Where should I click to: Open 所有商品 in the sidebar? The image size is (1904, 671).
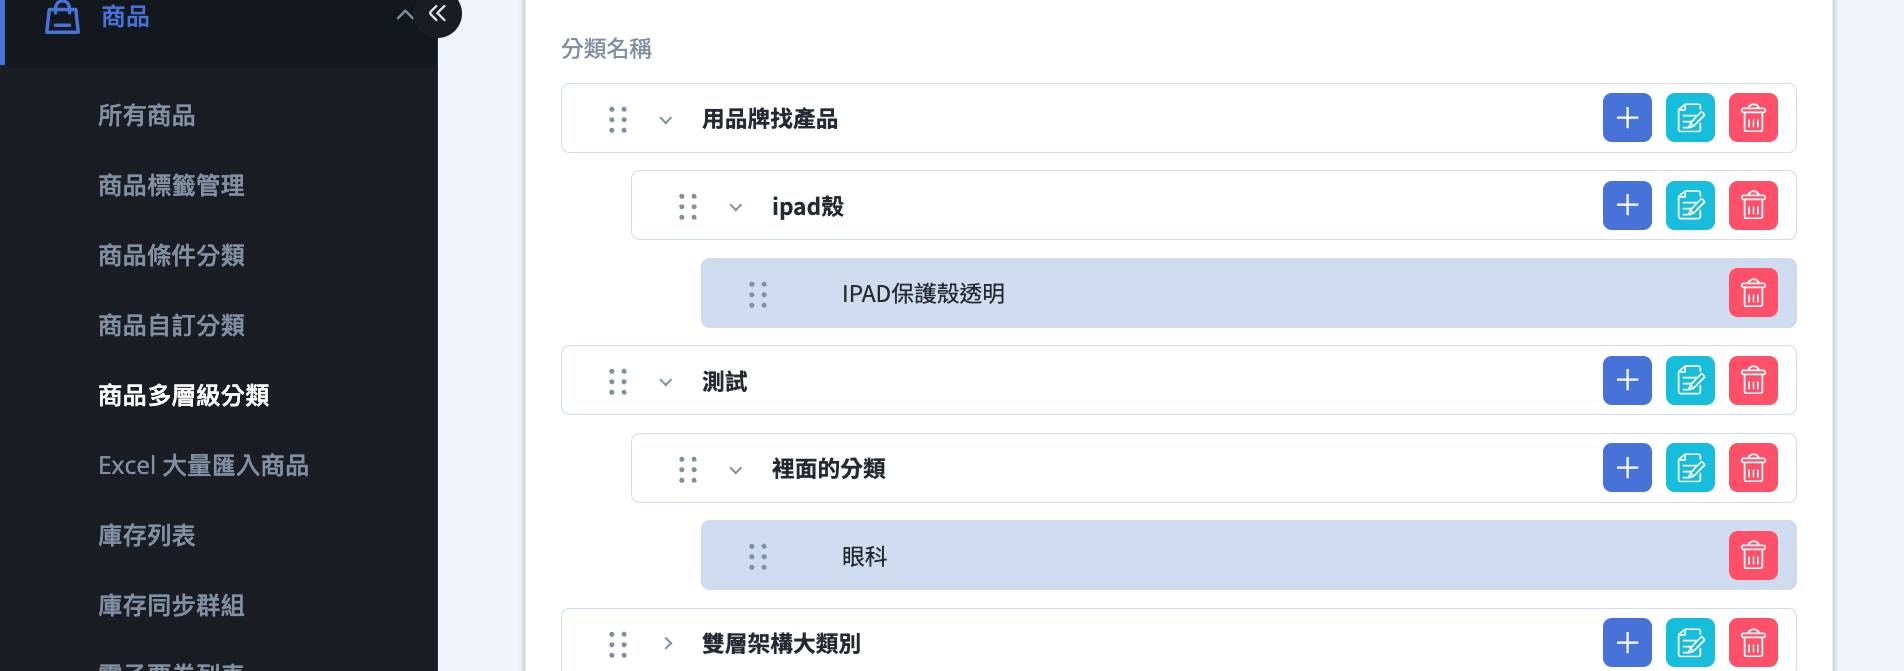coord(147,116)
